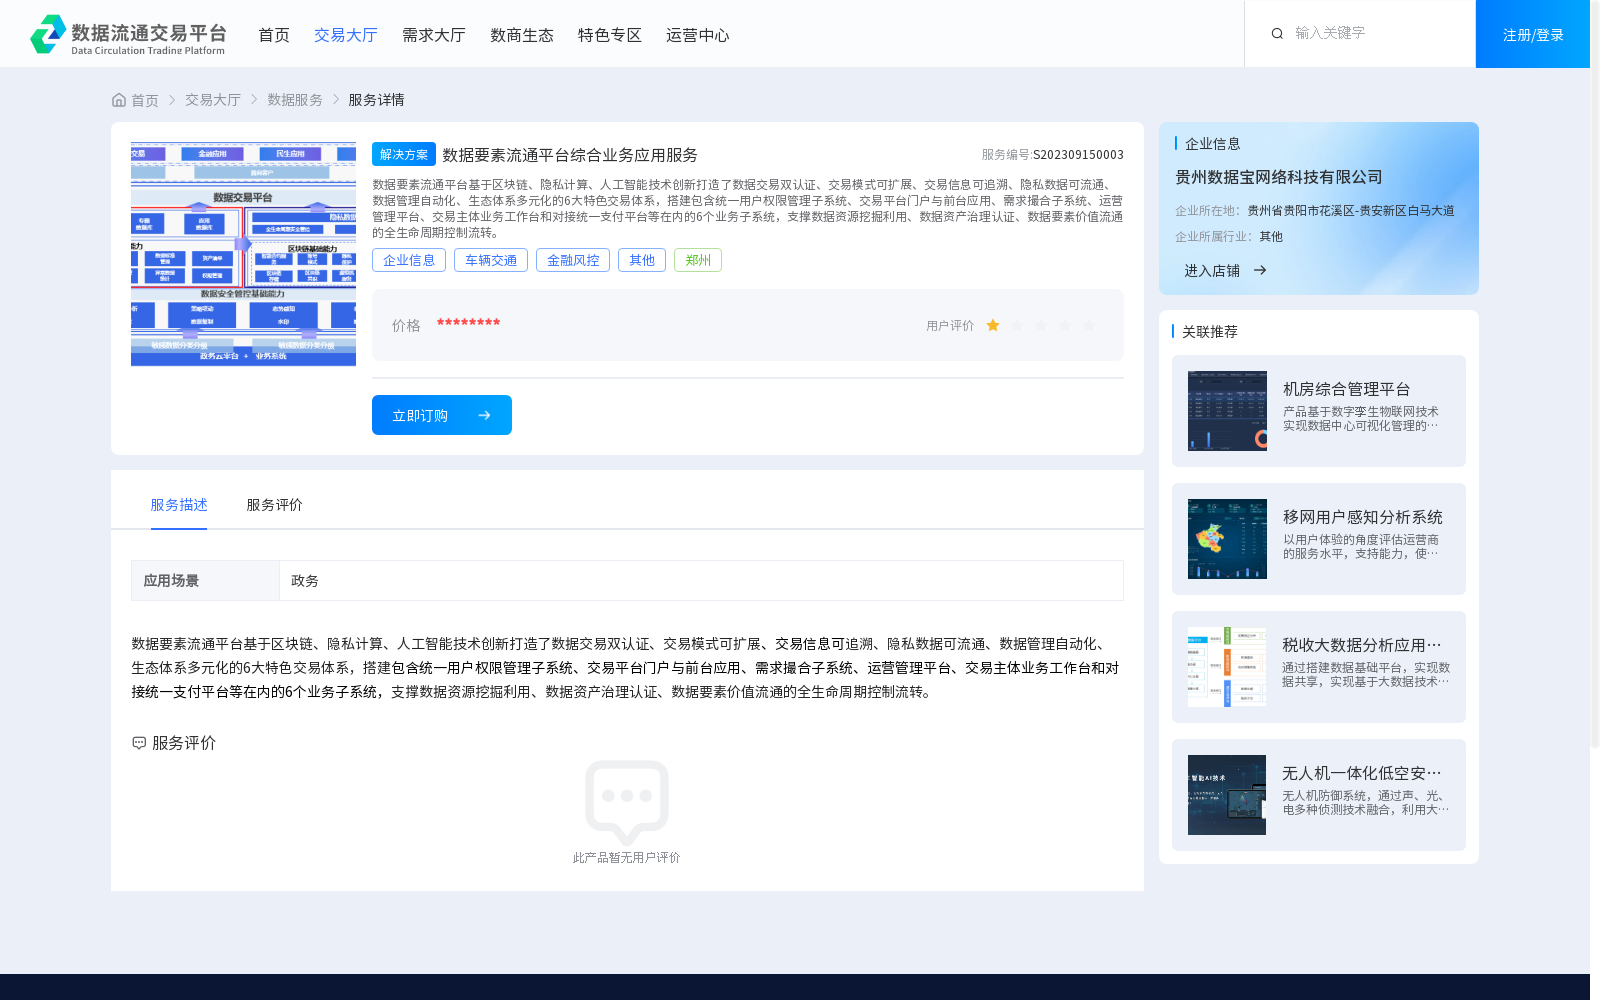Viewport: 1600px width, 1000px height.
Task: Click 机房综合管理平台 title
Action: click(x=1346, y=389)
